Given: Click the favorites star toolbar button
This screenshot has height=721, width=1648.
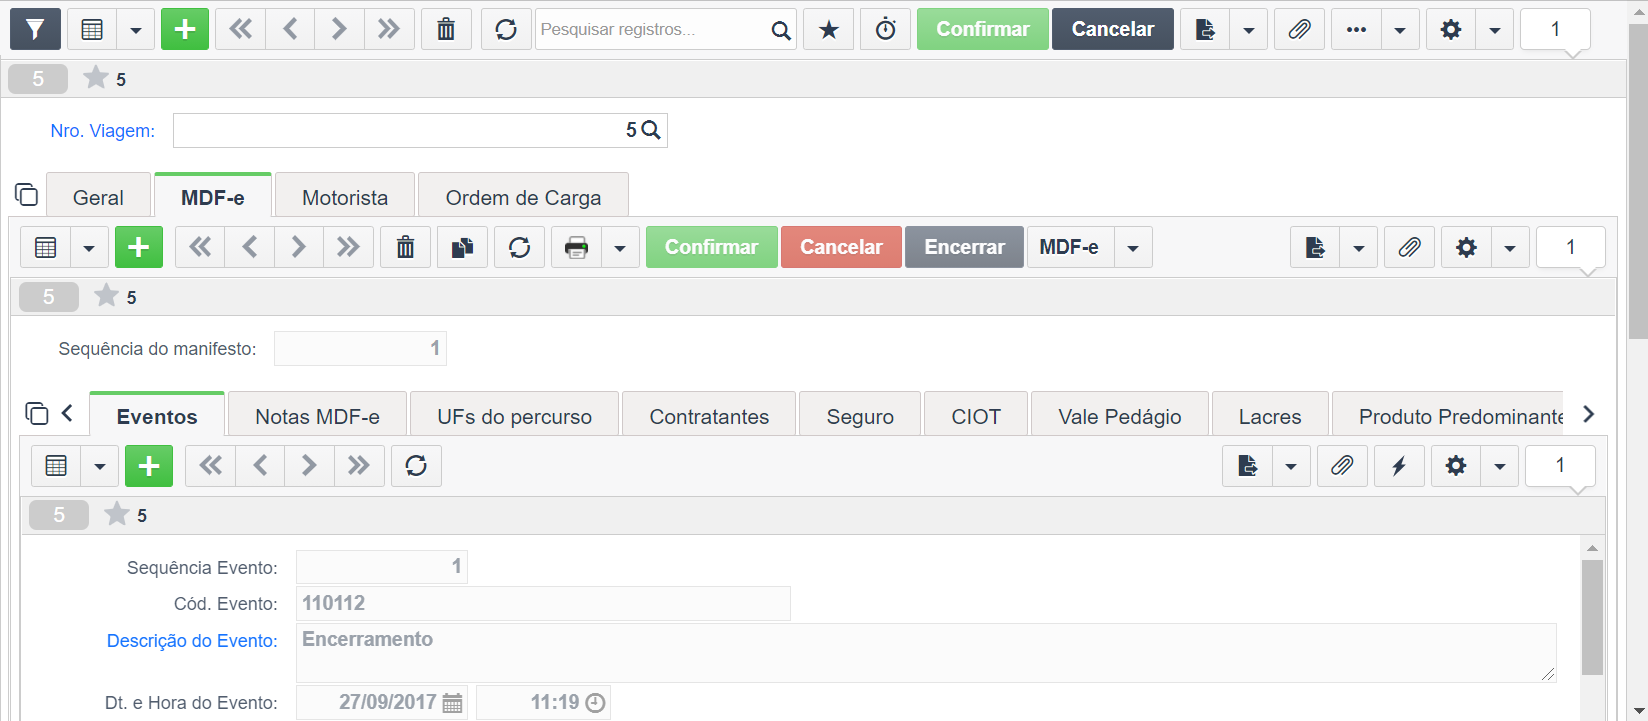Looking at the screenshot, I should [x=829, y=29].
